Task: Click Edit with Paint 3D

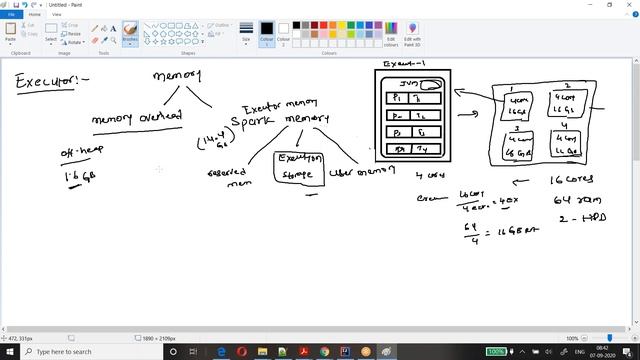Action: pos(412,34)
